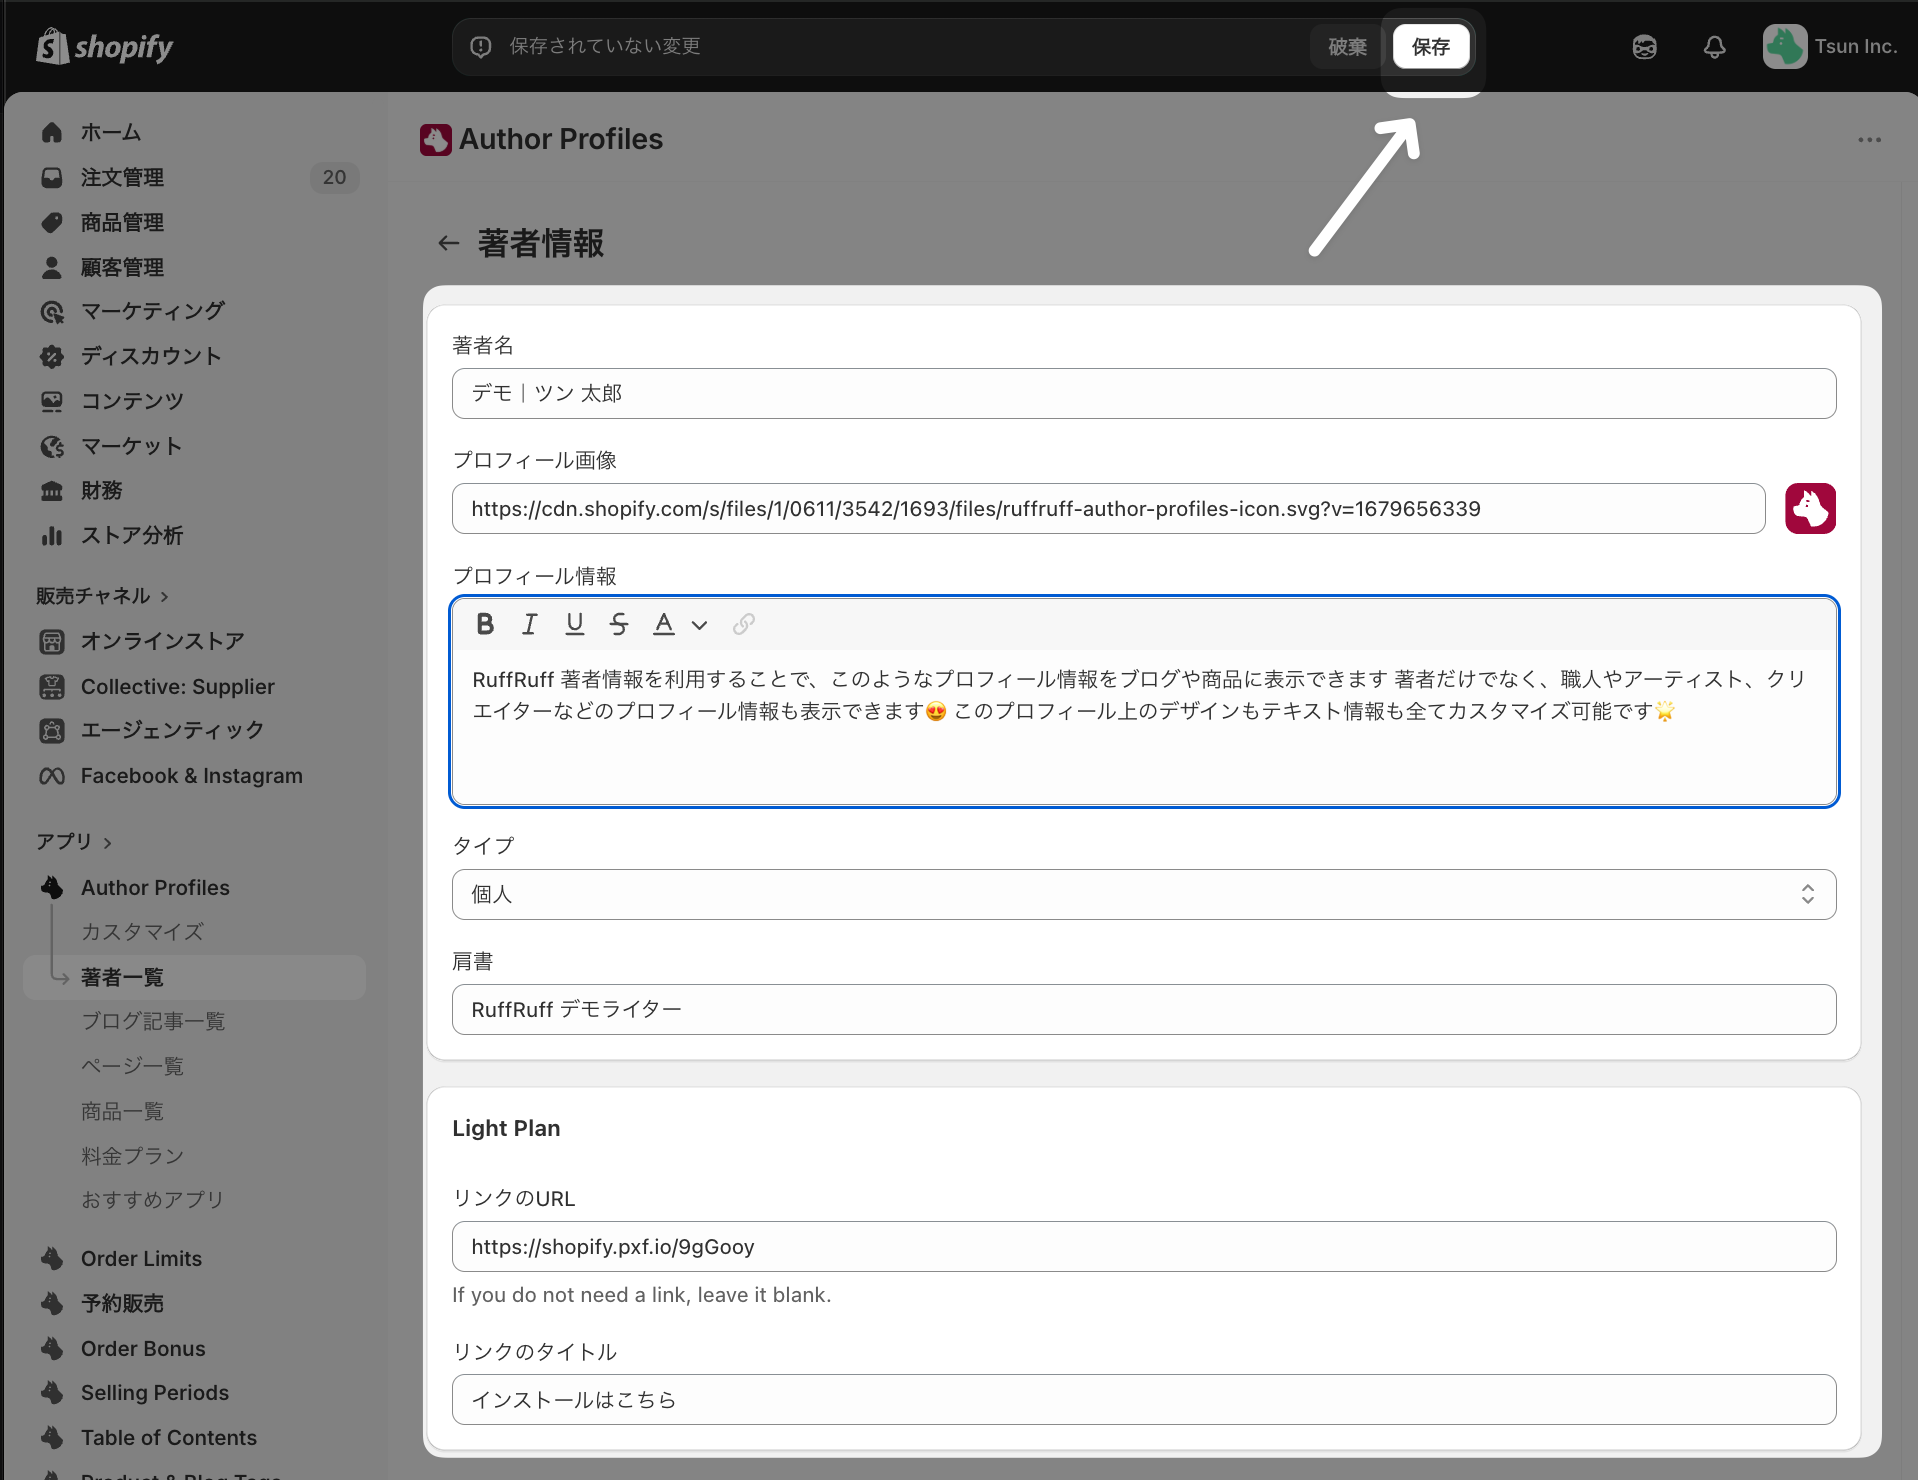Screen dimensions: 1918x1480
Task: Click into プロフィール情報 text editor
Action: tap(1143, 727)
